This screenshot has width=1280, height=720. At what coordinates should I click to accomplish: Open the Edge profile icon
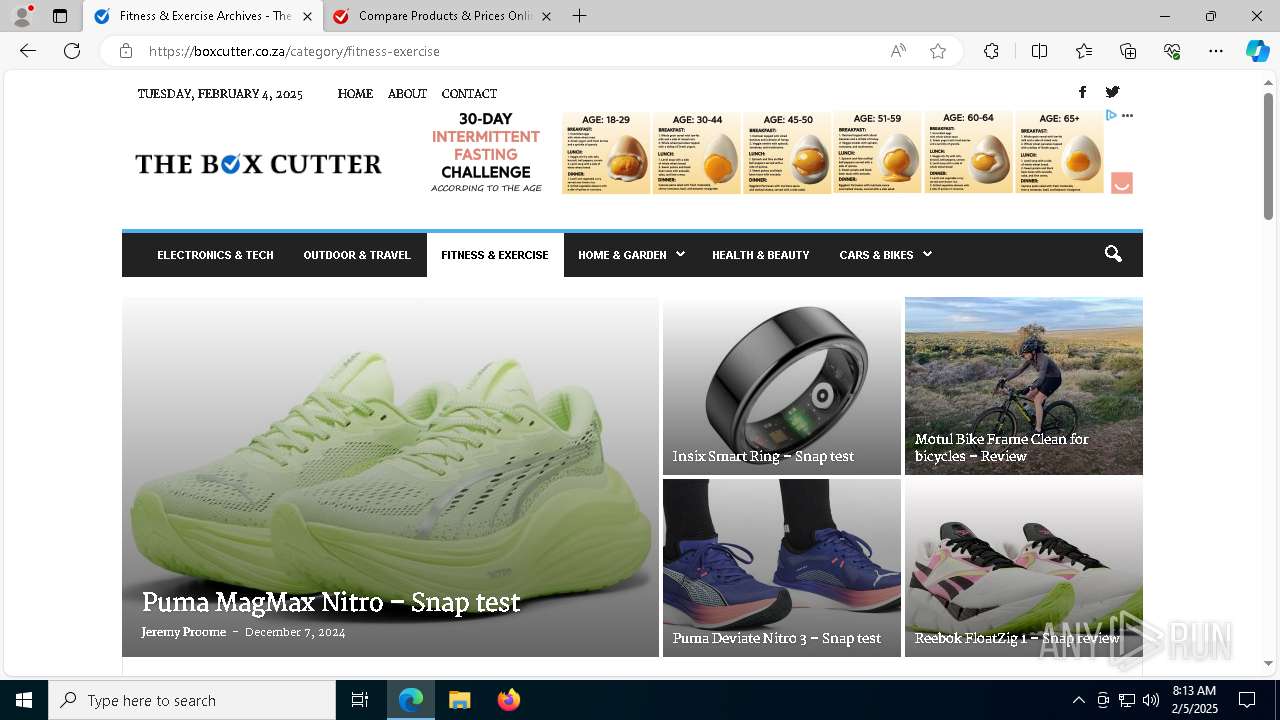pos(22,16)
